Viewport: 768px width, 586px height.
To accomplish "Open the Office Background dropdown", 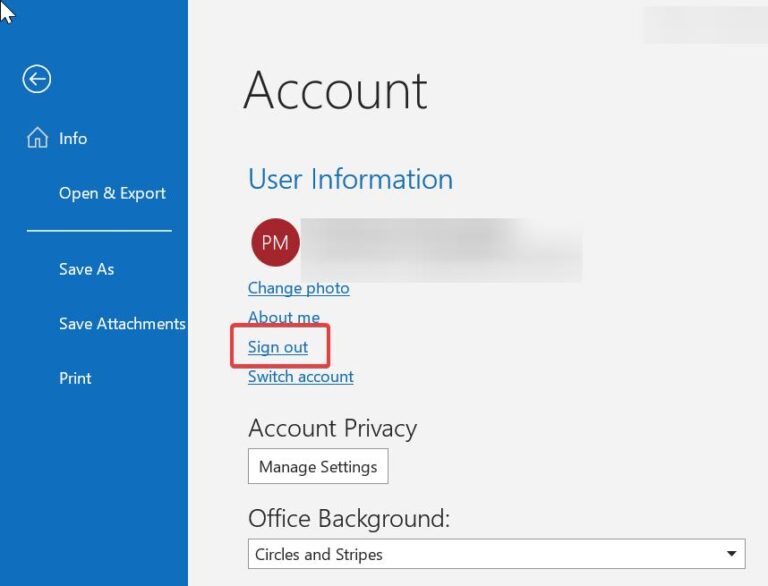I will [497, 554].
